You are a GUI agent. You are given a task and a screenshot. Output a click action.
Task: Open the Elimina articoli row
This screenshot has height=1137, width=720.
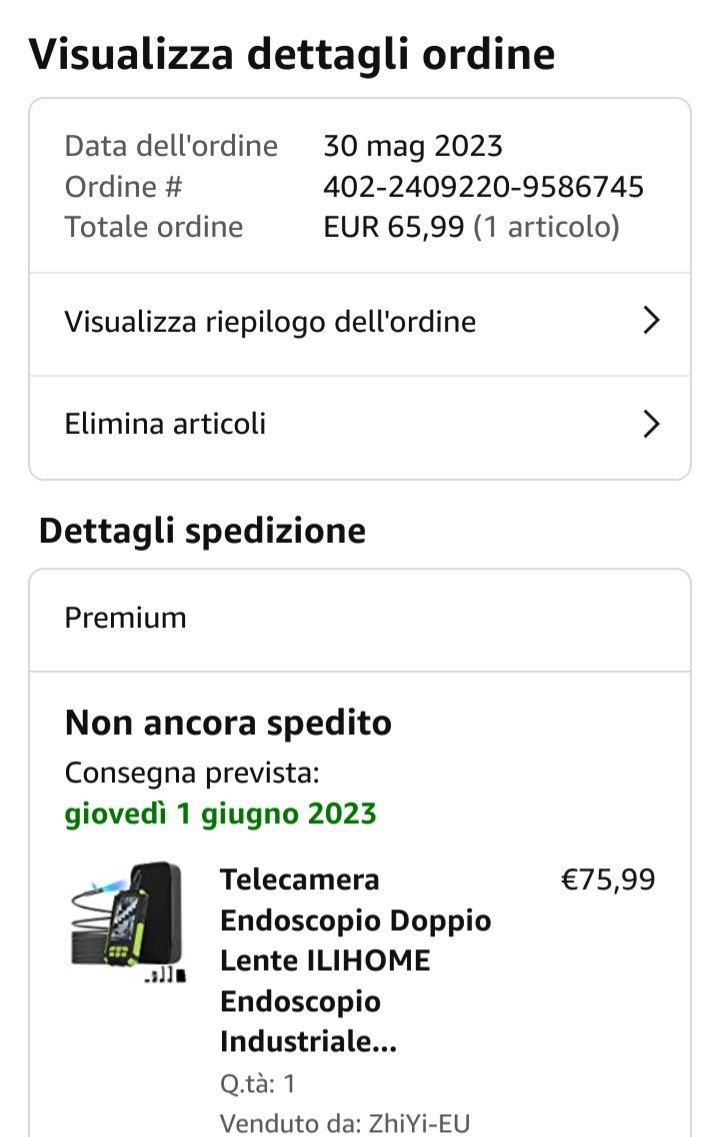tap(166, 424)
